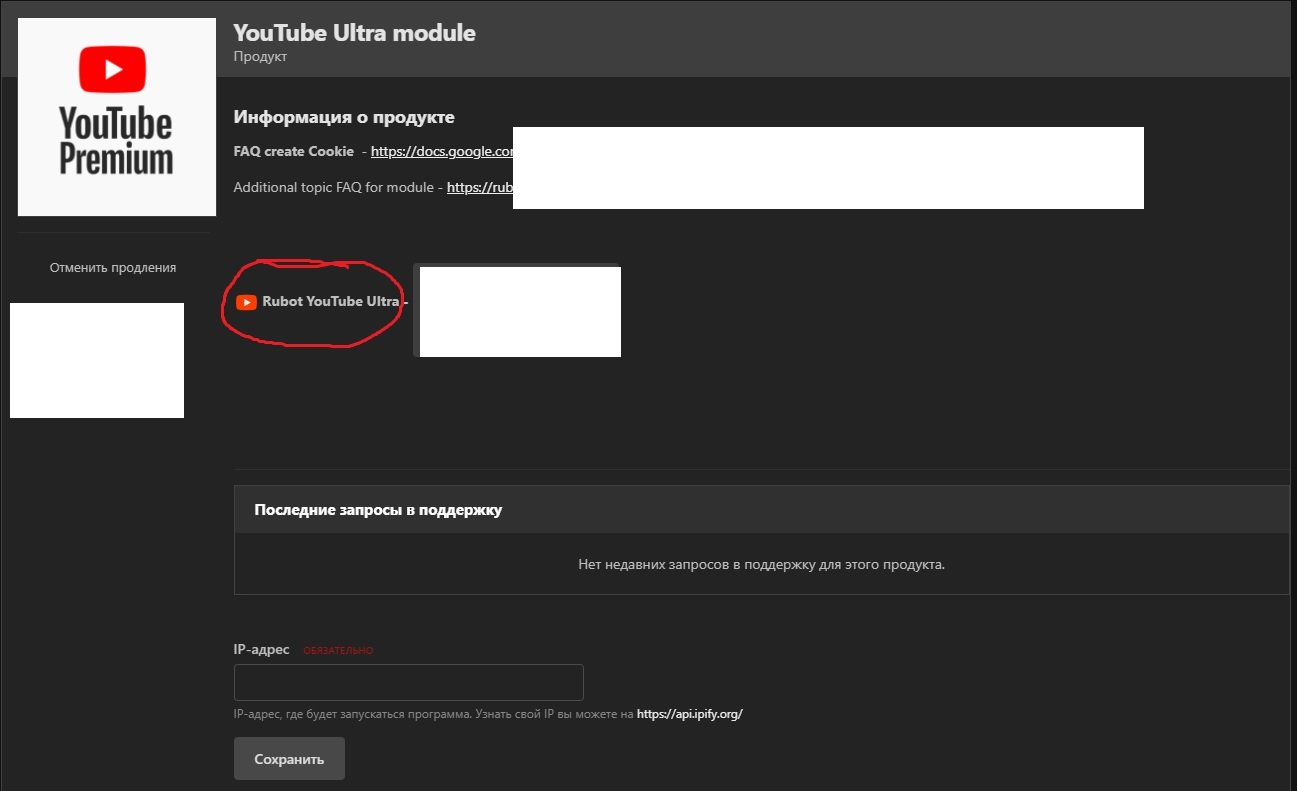This screenshot has height=791, width=1297.
Task: Select the YouTube Premium wordmark in product image
Action: [116, 142]
